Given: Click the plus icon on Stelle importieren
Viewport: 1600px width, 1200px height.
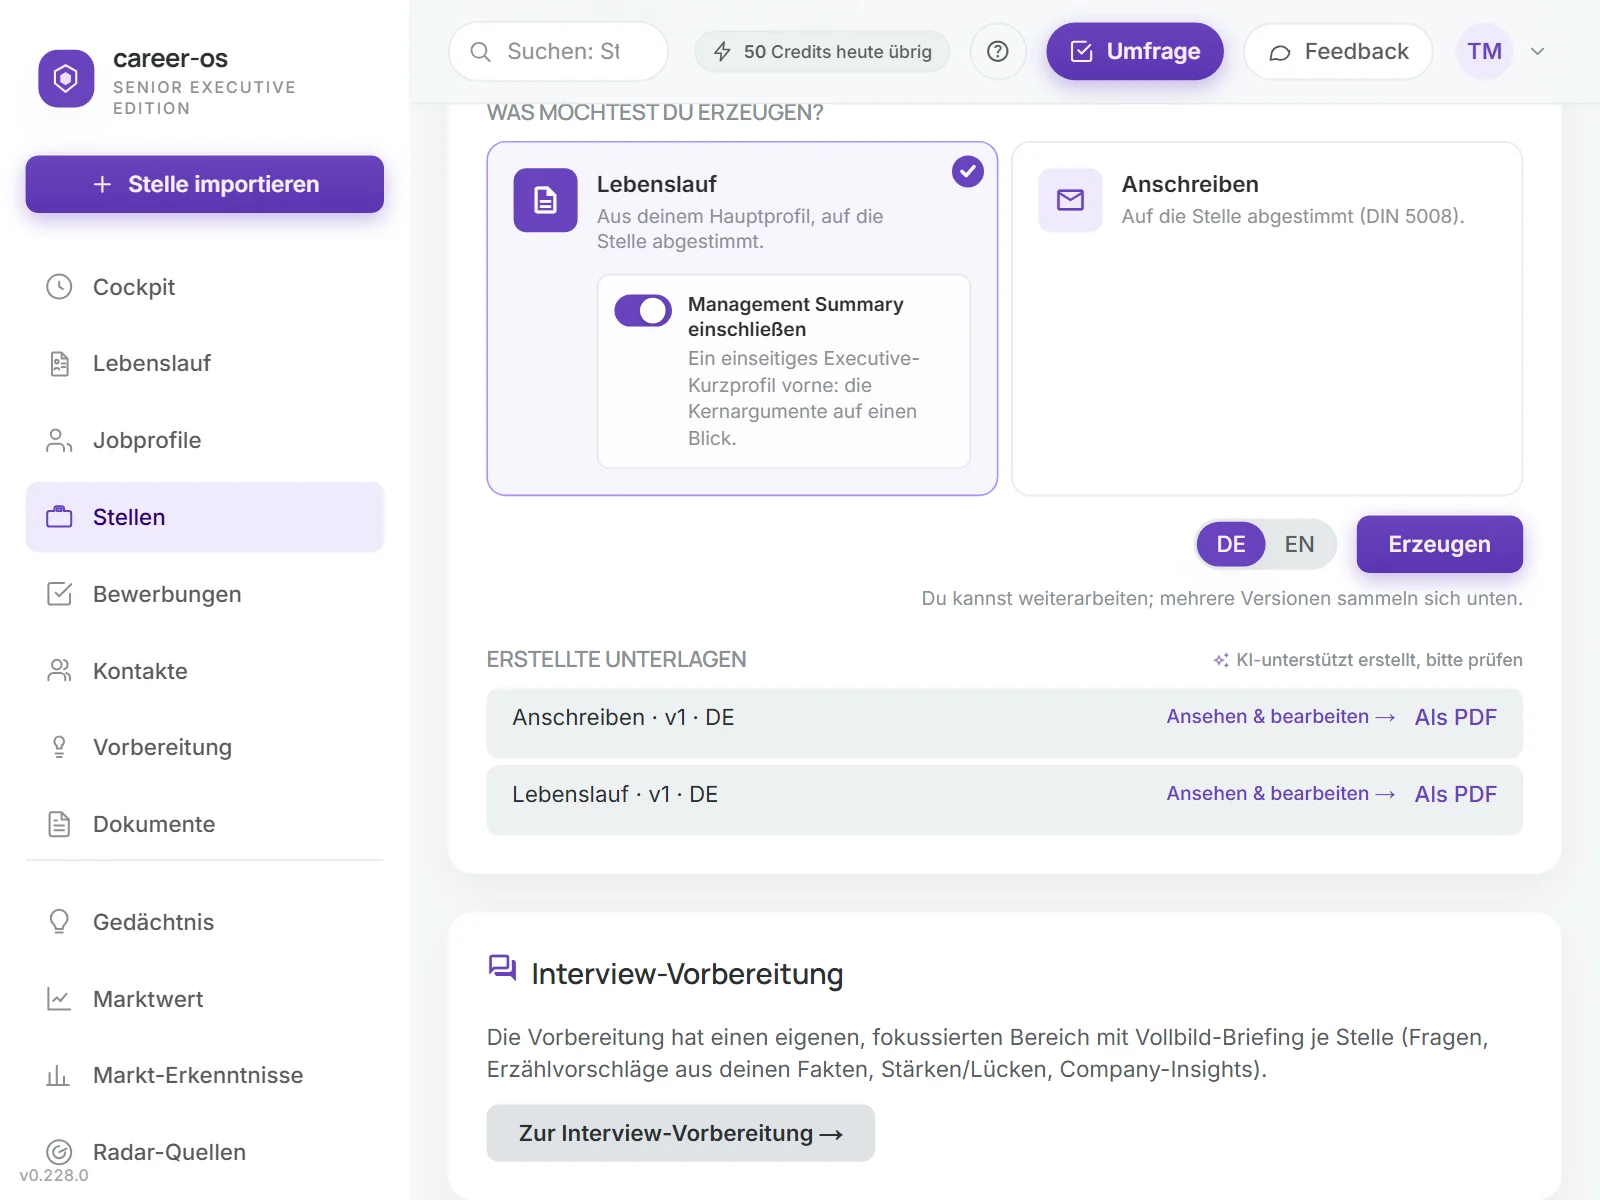Looking at the screenshot, I should pyautogui.click(x=102, y=184).
